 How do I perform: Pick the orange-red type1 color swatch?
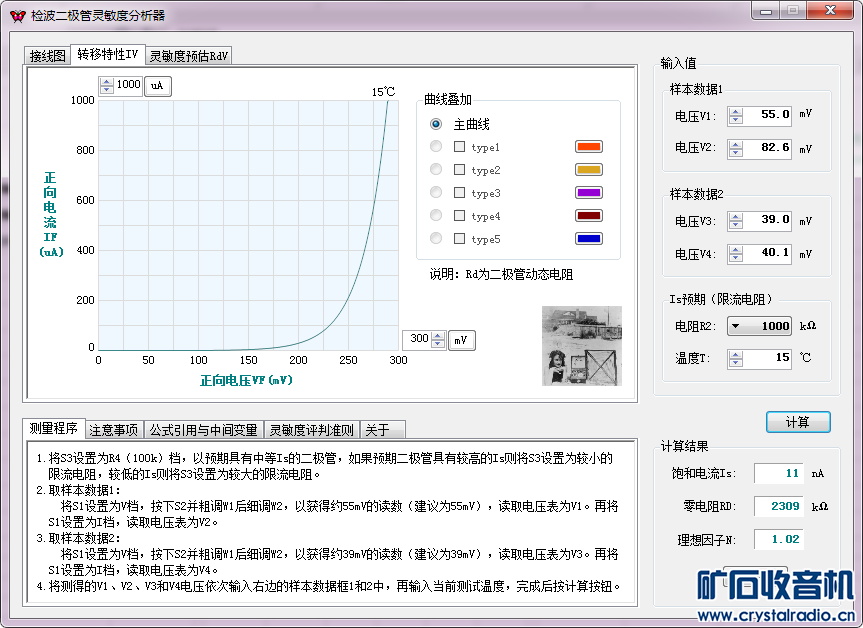click(x=589, y=146)
